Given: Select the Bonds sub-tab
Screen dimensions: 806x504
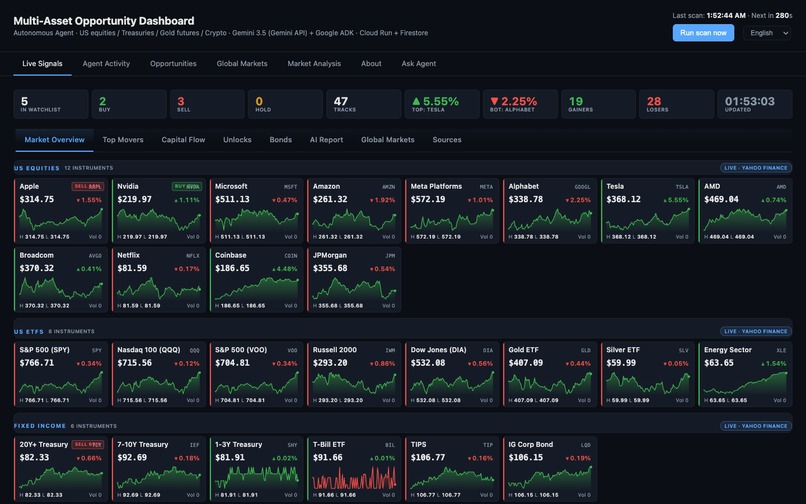Looking at the screenshot, I should click(x=281, y=140).
